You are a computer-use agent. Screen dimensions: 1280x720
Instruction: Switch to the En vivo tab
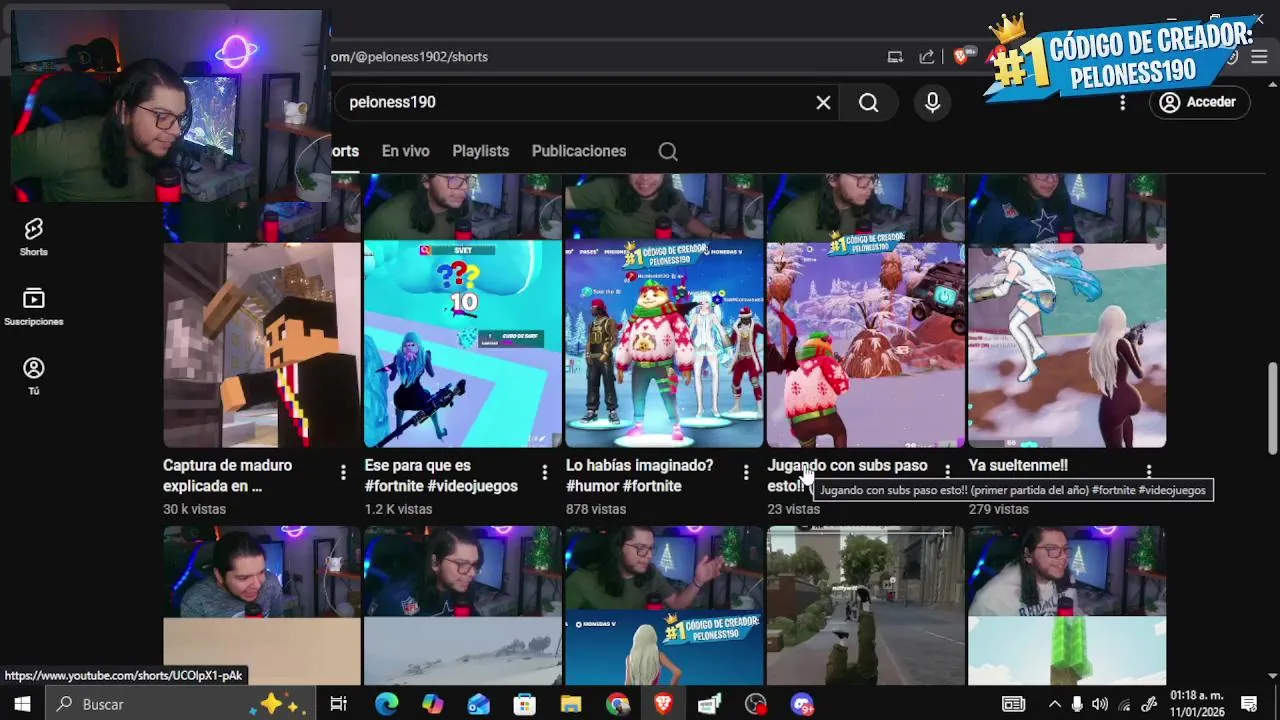point(405,151)
